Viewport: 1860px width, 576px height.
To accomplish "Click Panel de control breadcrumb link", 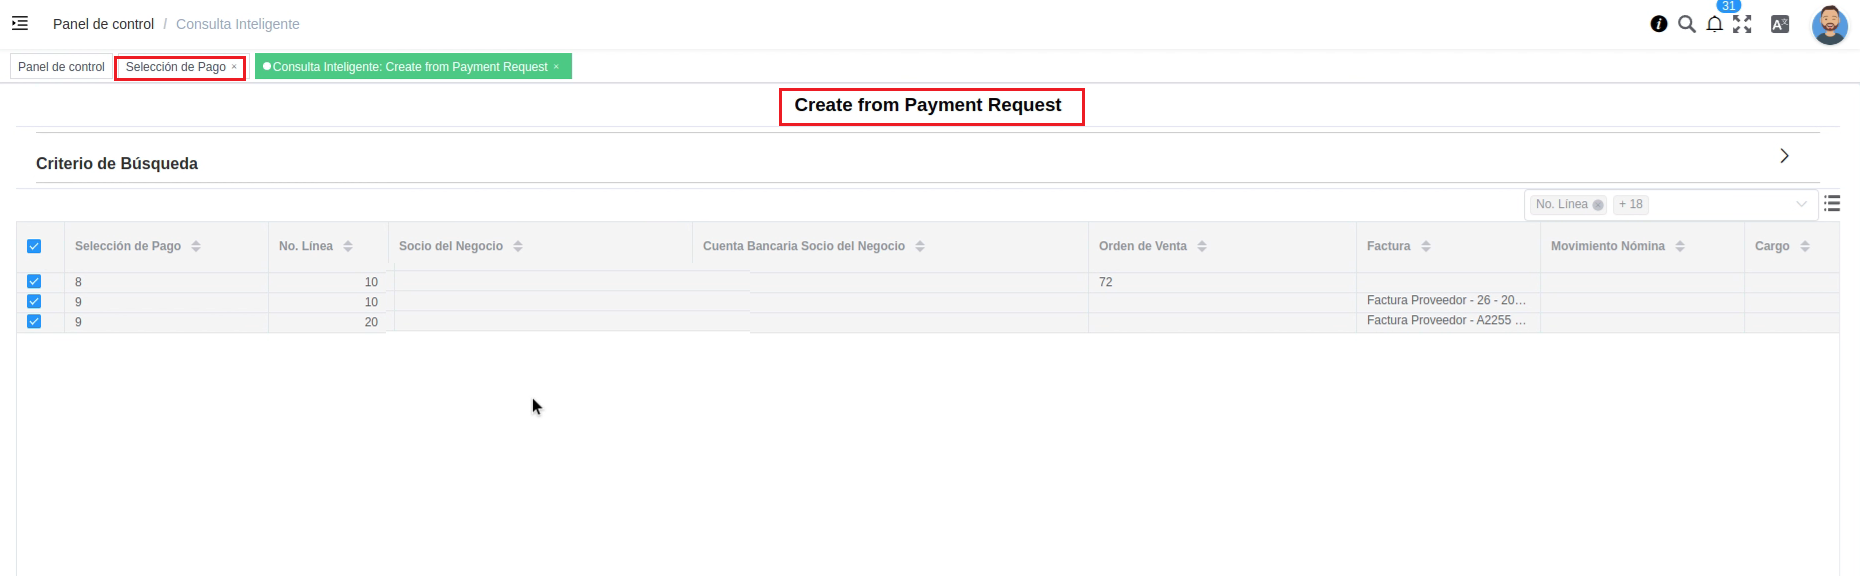I will 103,24.
